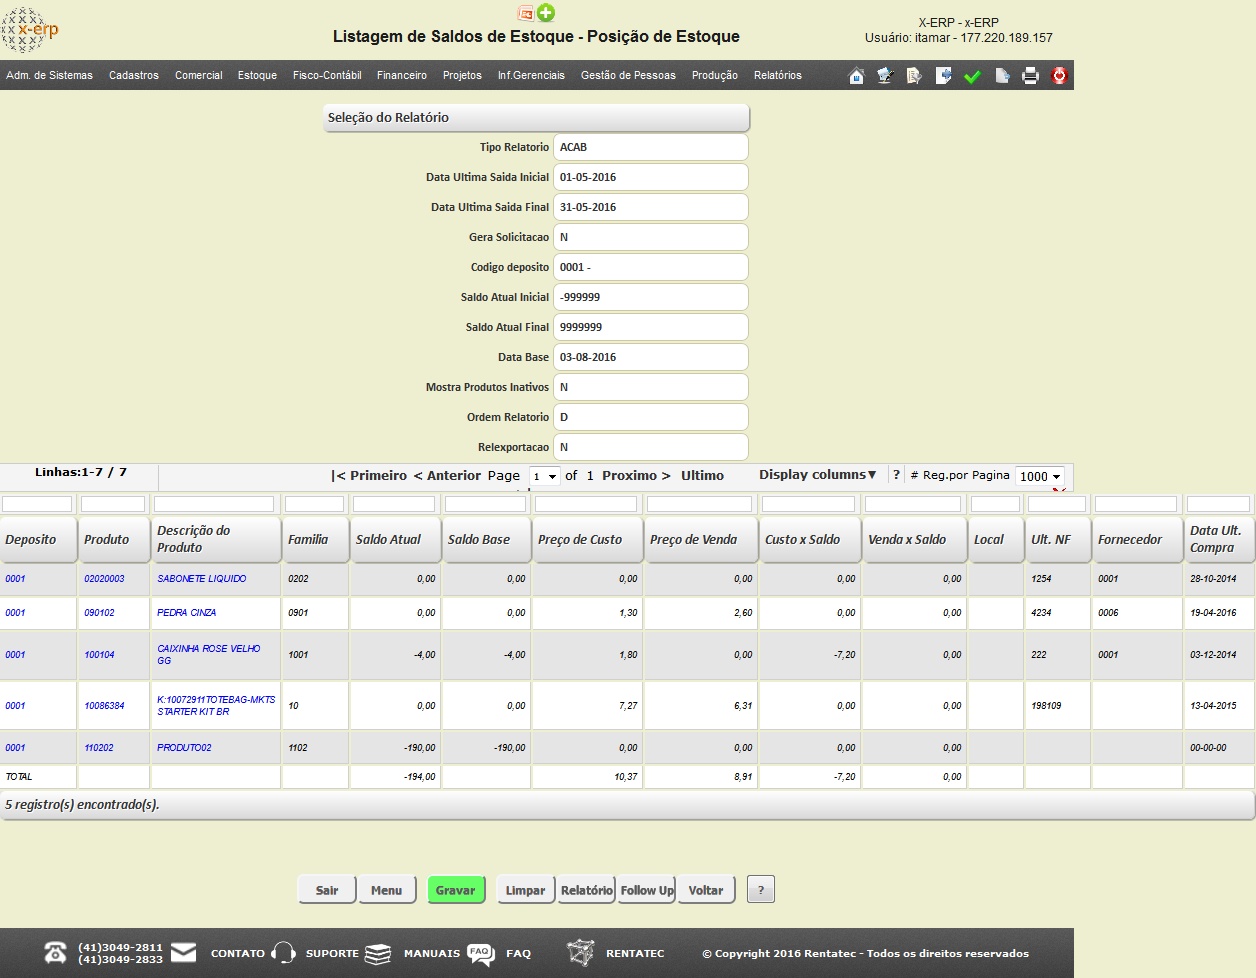Click the orange PowerPoint presentation icon

pos(526,13)
